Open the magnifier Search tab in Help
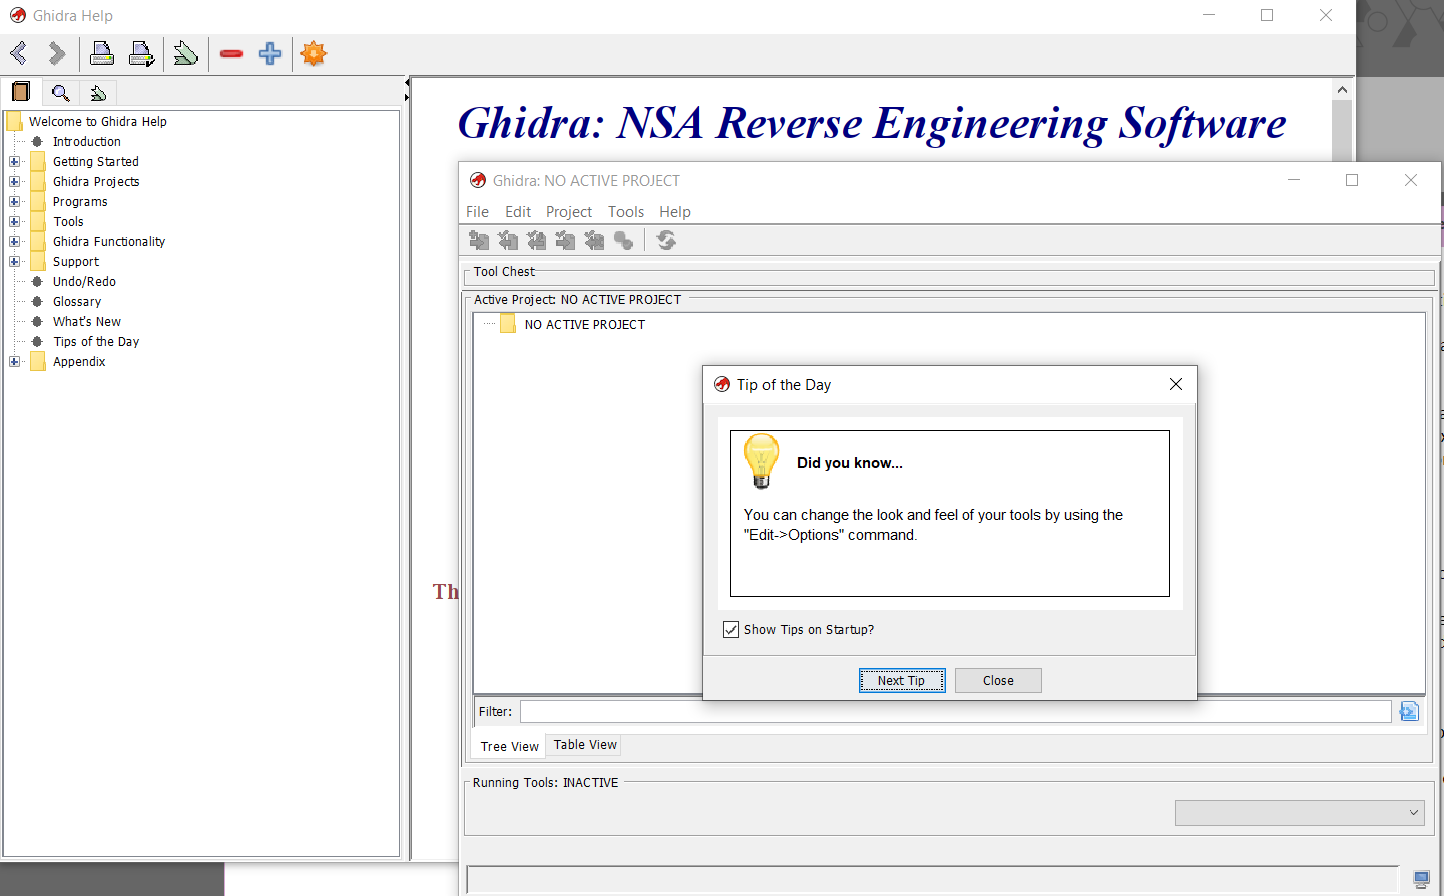The image size is (1444, 896). tap(61, 93)
